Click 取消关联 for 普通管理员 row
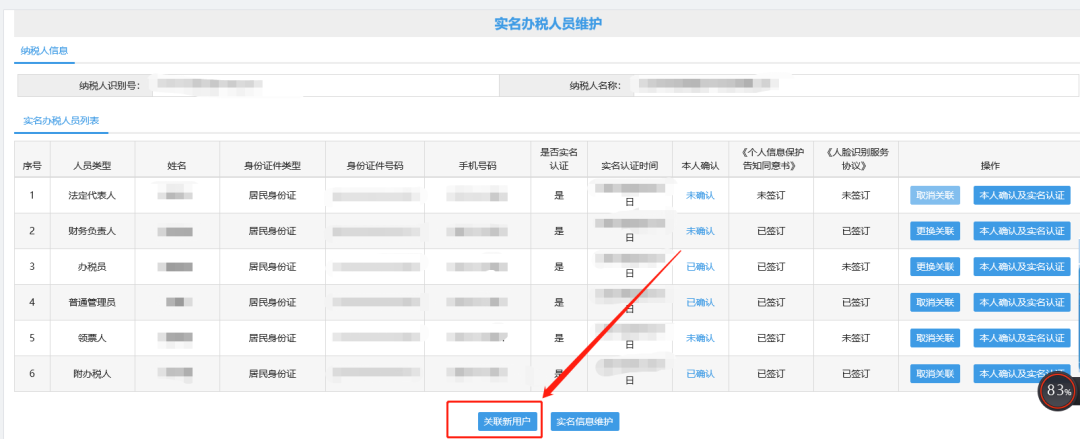The height and width of the screenshot is (439, 1080). 935,303
